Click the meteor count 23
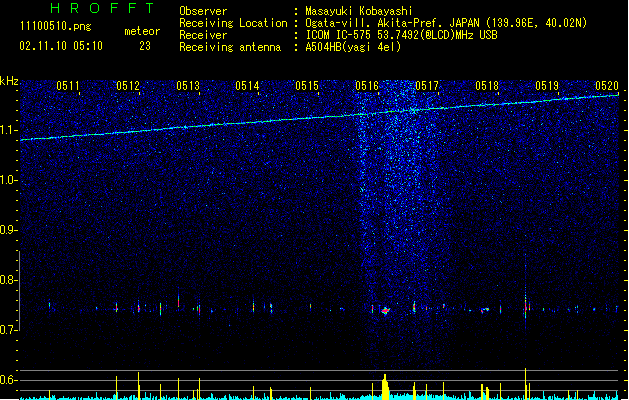Screen dimensions: 629x400 pyautogui.click(x=145, y=46)
